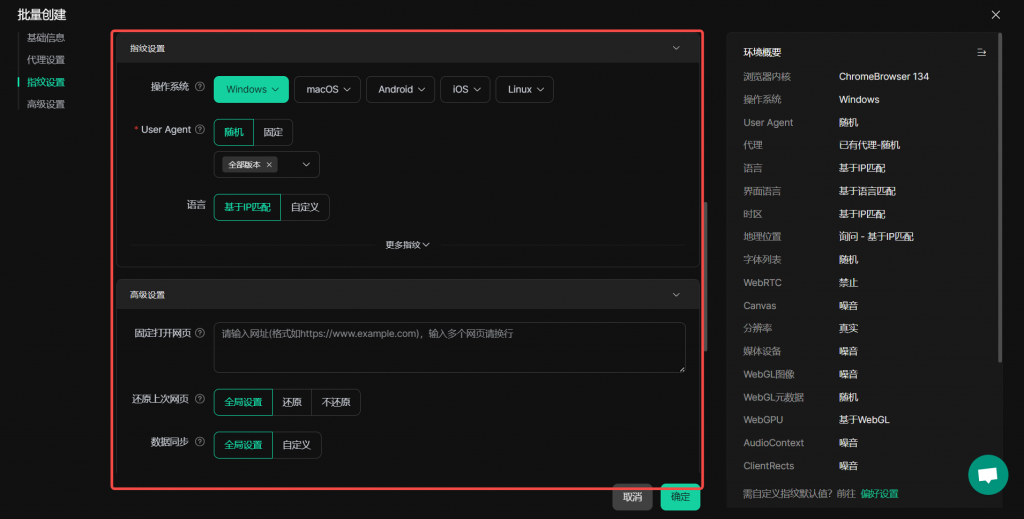Set User Agent to 固定
The image size is (1024, 519).
point(273,132)
